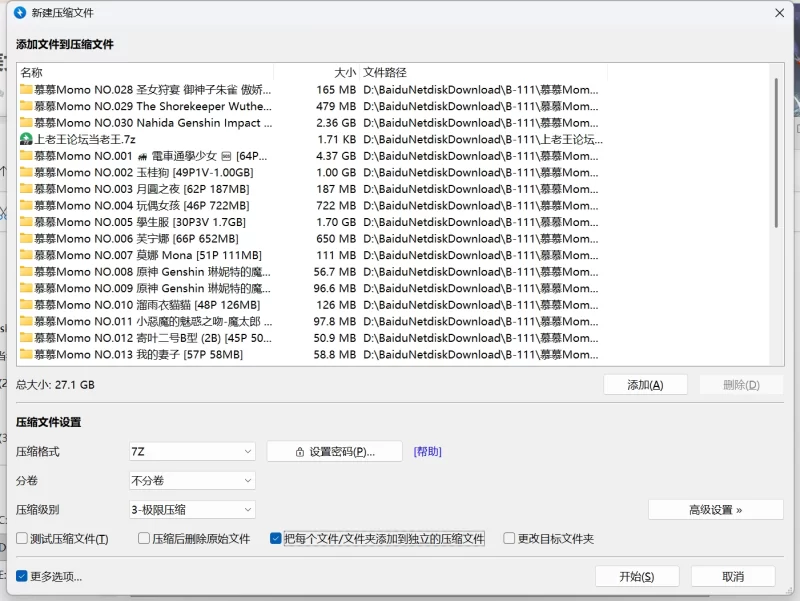This screenshot has width=800, height=601.
Task: Click the 设置密码 button
Action: [334, 452]
